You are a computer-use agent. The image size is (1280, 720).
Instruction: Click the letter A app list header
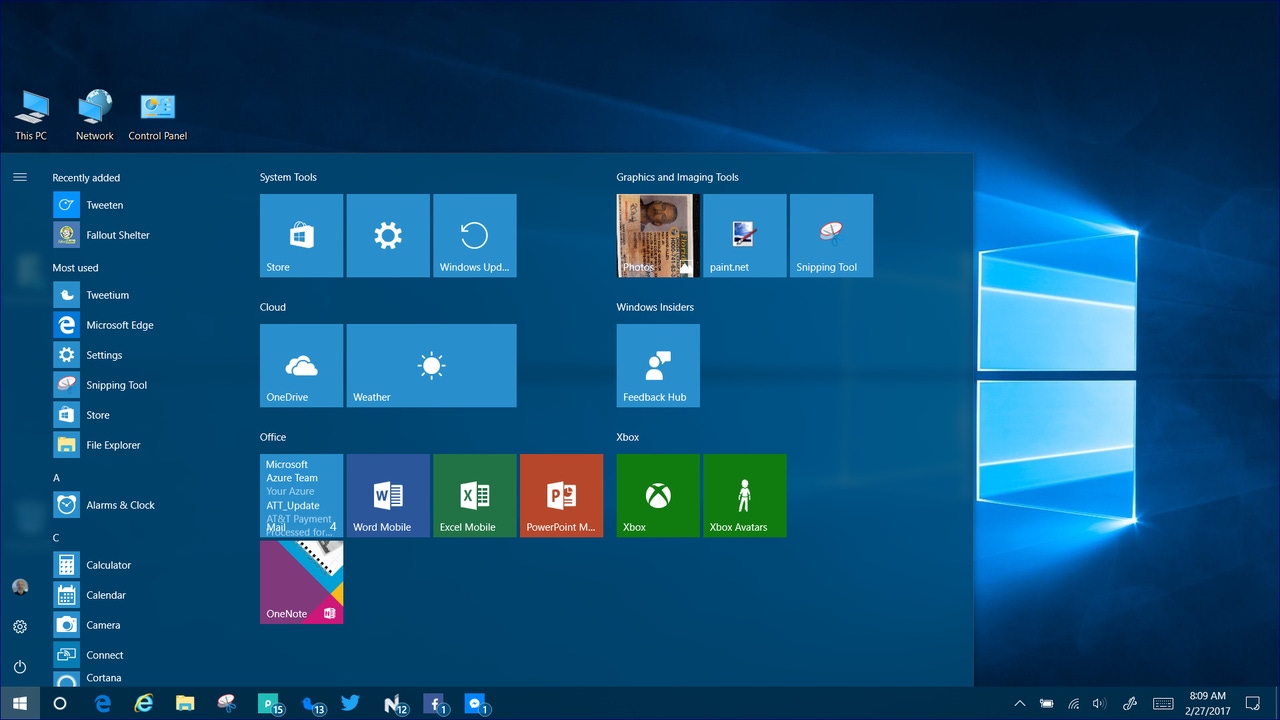(x=56, y=478)
